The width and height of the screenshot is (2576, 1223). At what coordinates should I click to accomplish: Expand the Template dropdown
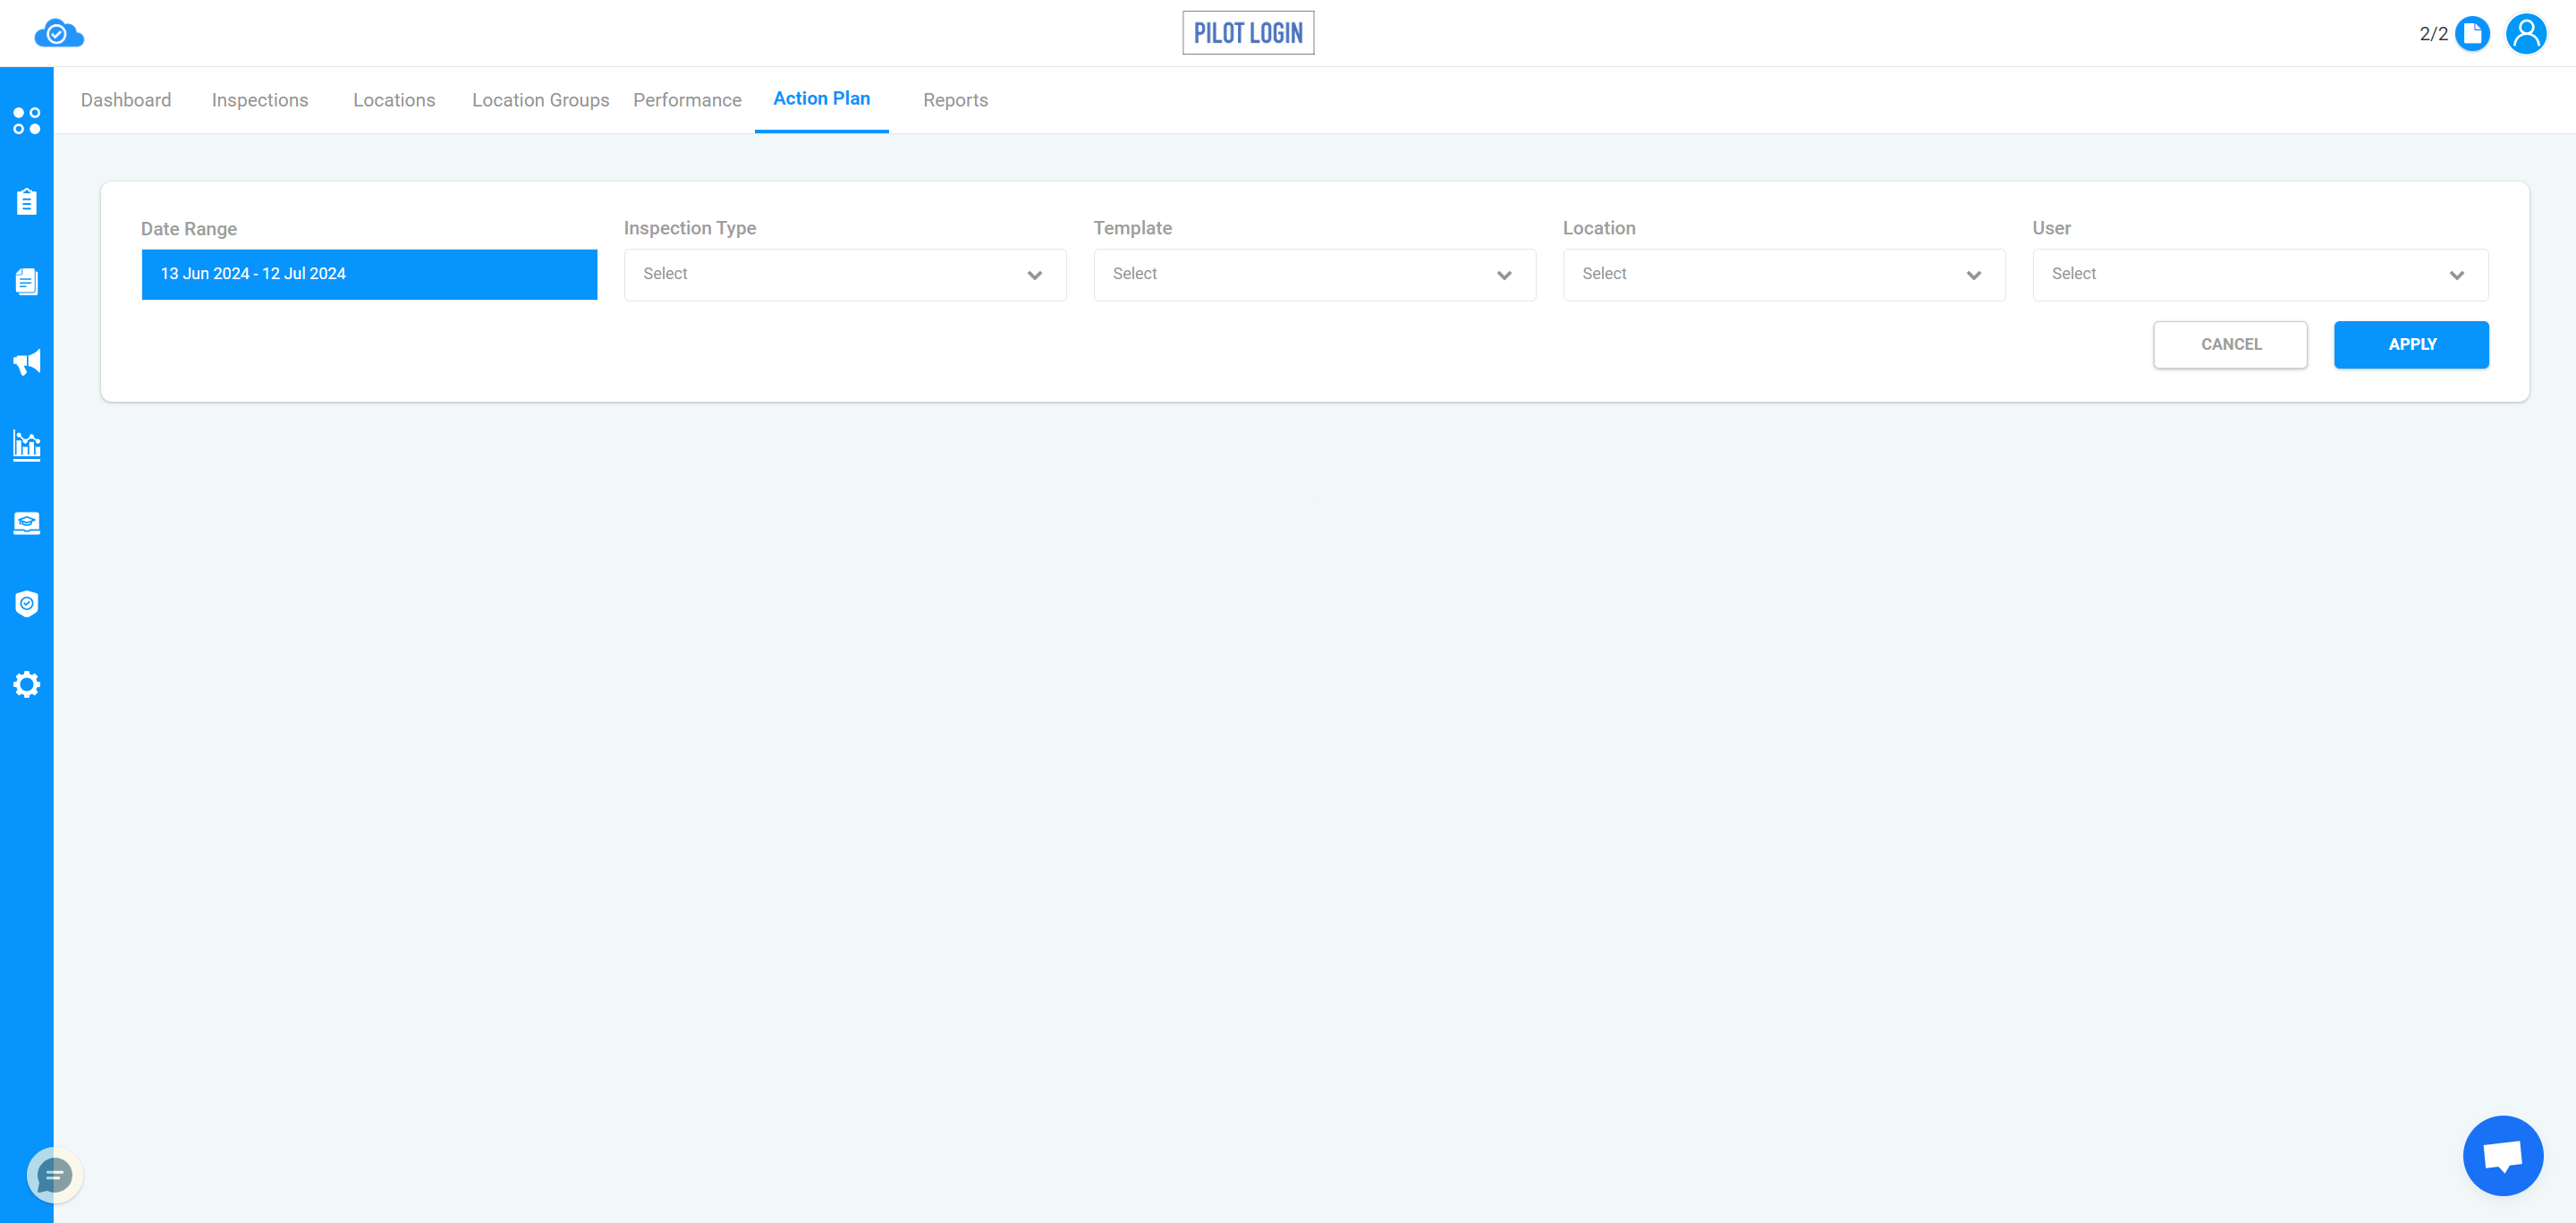pos(1314,275)
